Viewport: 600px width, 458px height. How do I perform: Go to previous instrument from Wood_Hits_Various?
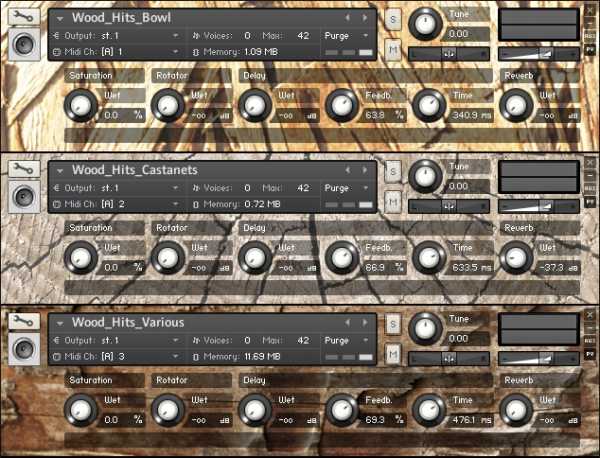(x=347, y=322)
